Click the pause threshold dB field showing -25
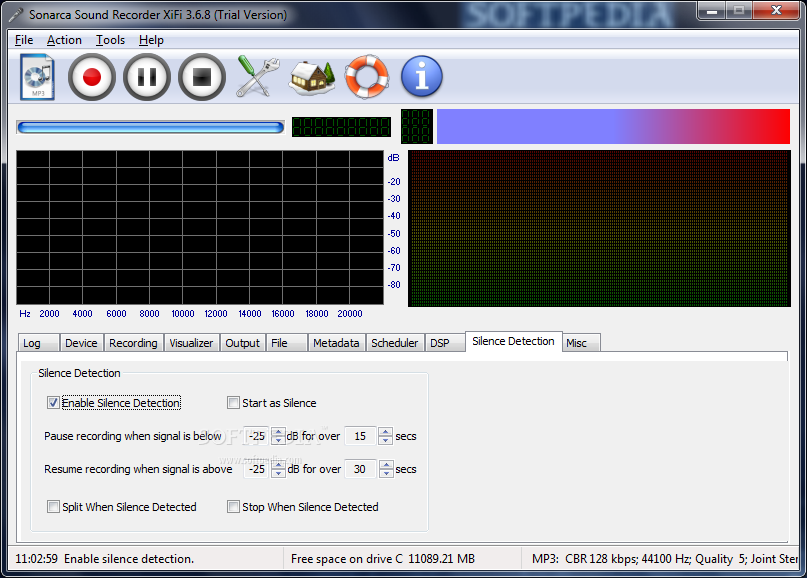This screenshot has width=807, height=578. click(x=256, y=436)
